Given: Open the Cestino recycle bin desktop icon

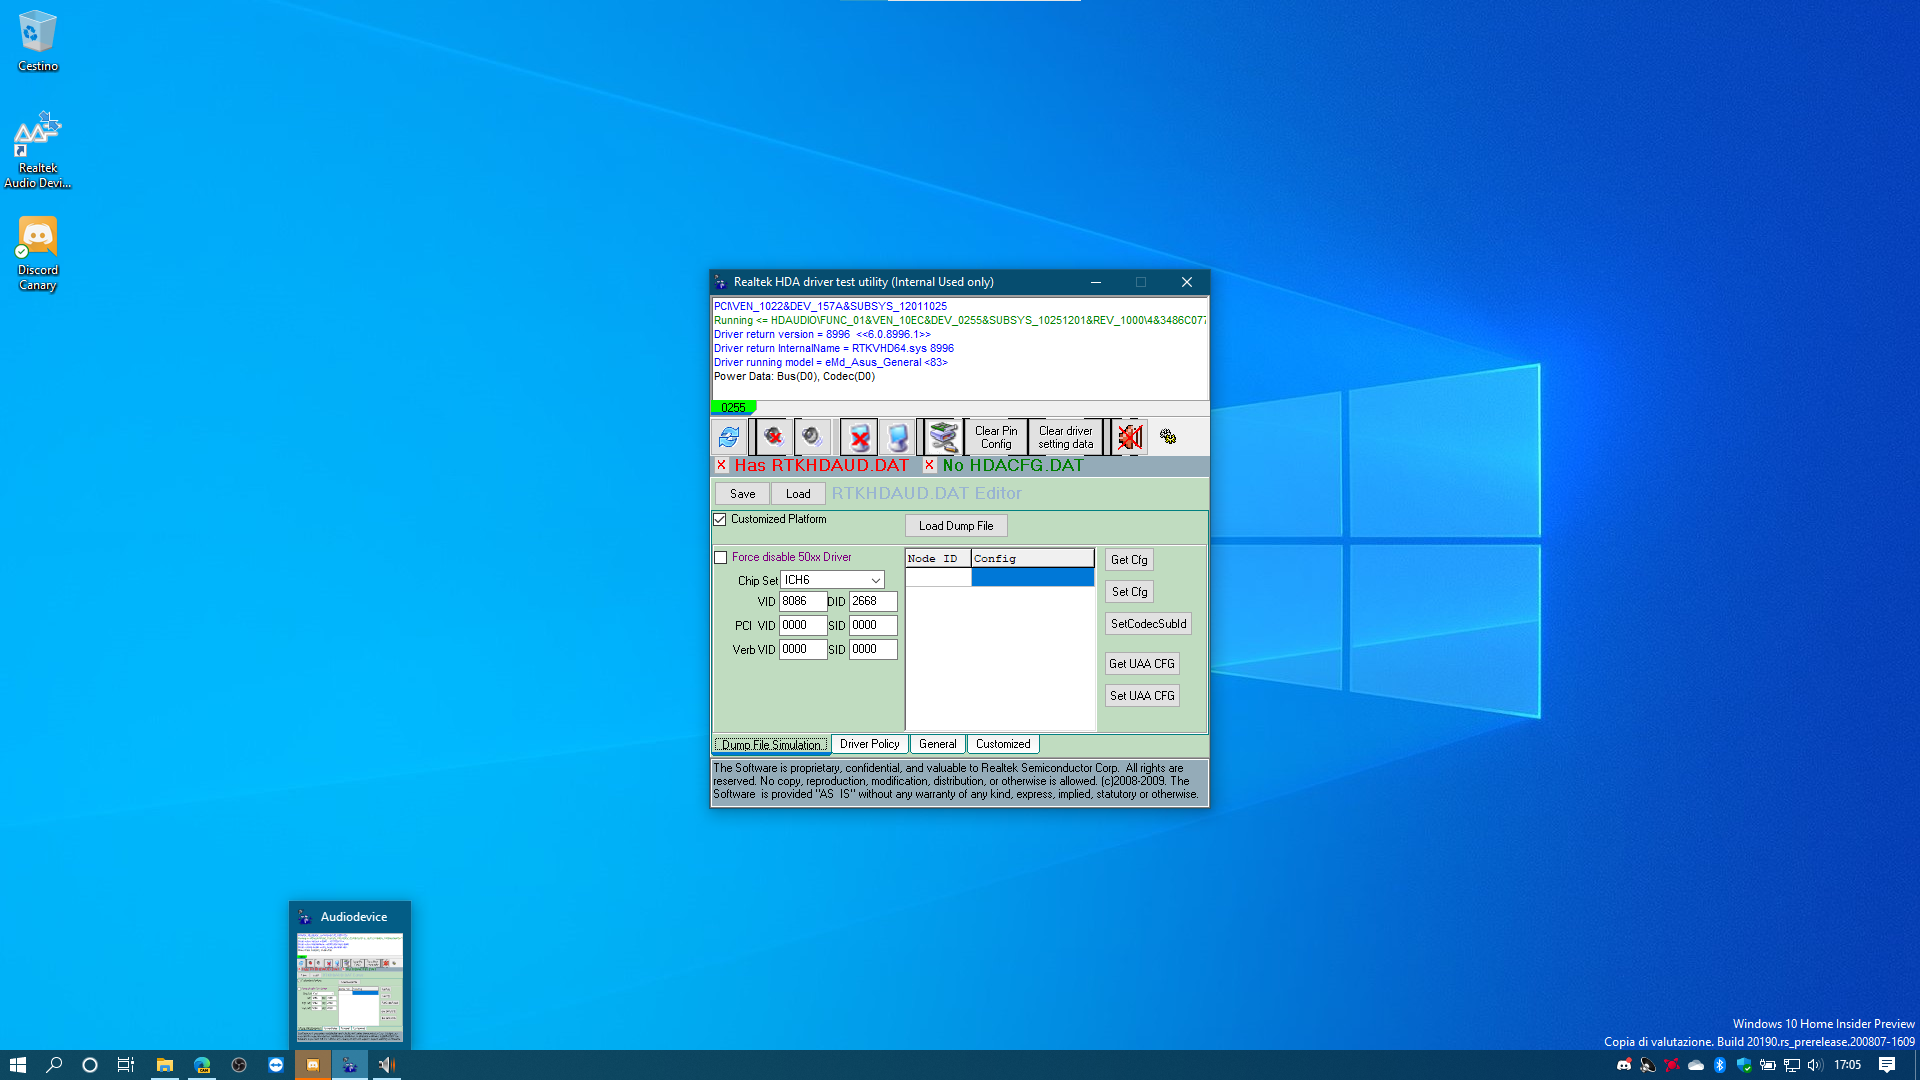Looking at the screenshot, I should pyautogui.click(x=38, y=42).
